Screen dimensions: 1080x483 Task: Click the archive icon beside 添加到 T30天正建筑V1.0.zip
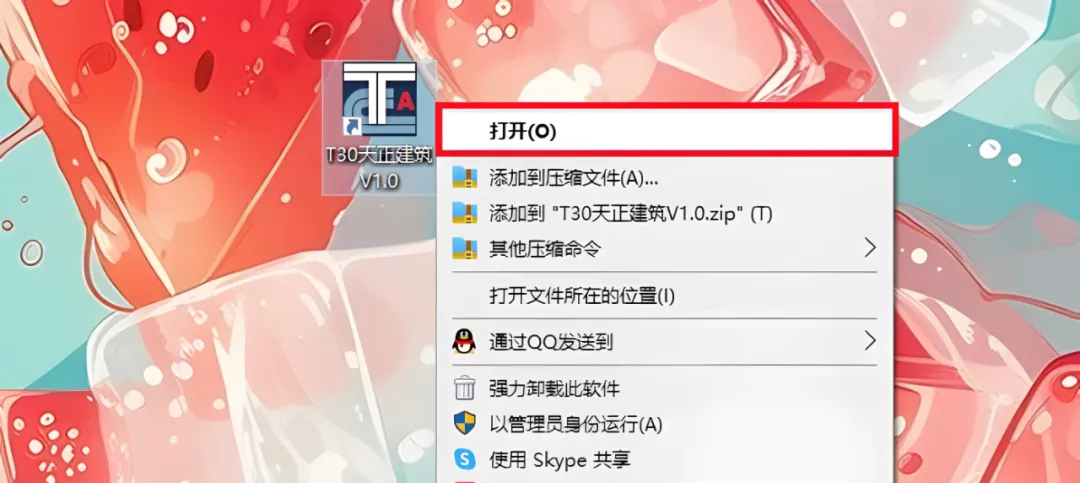point(464,213)
